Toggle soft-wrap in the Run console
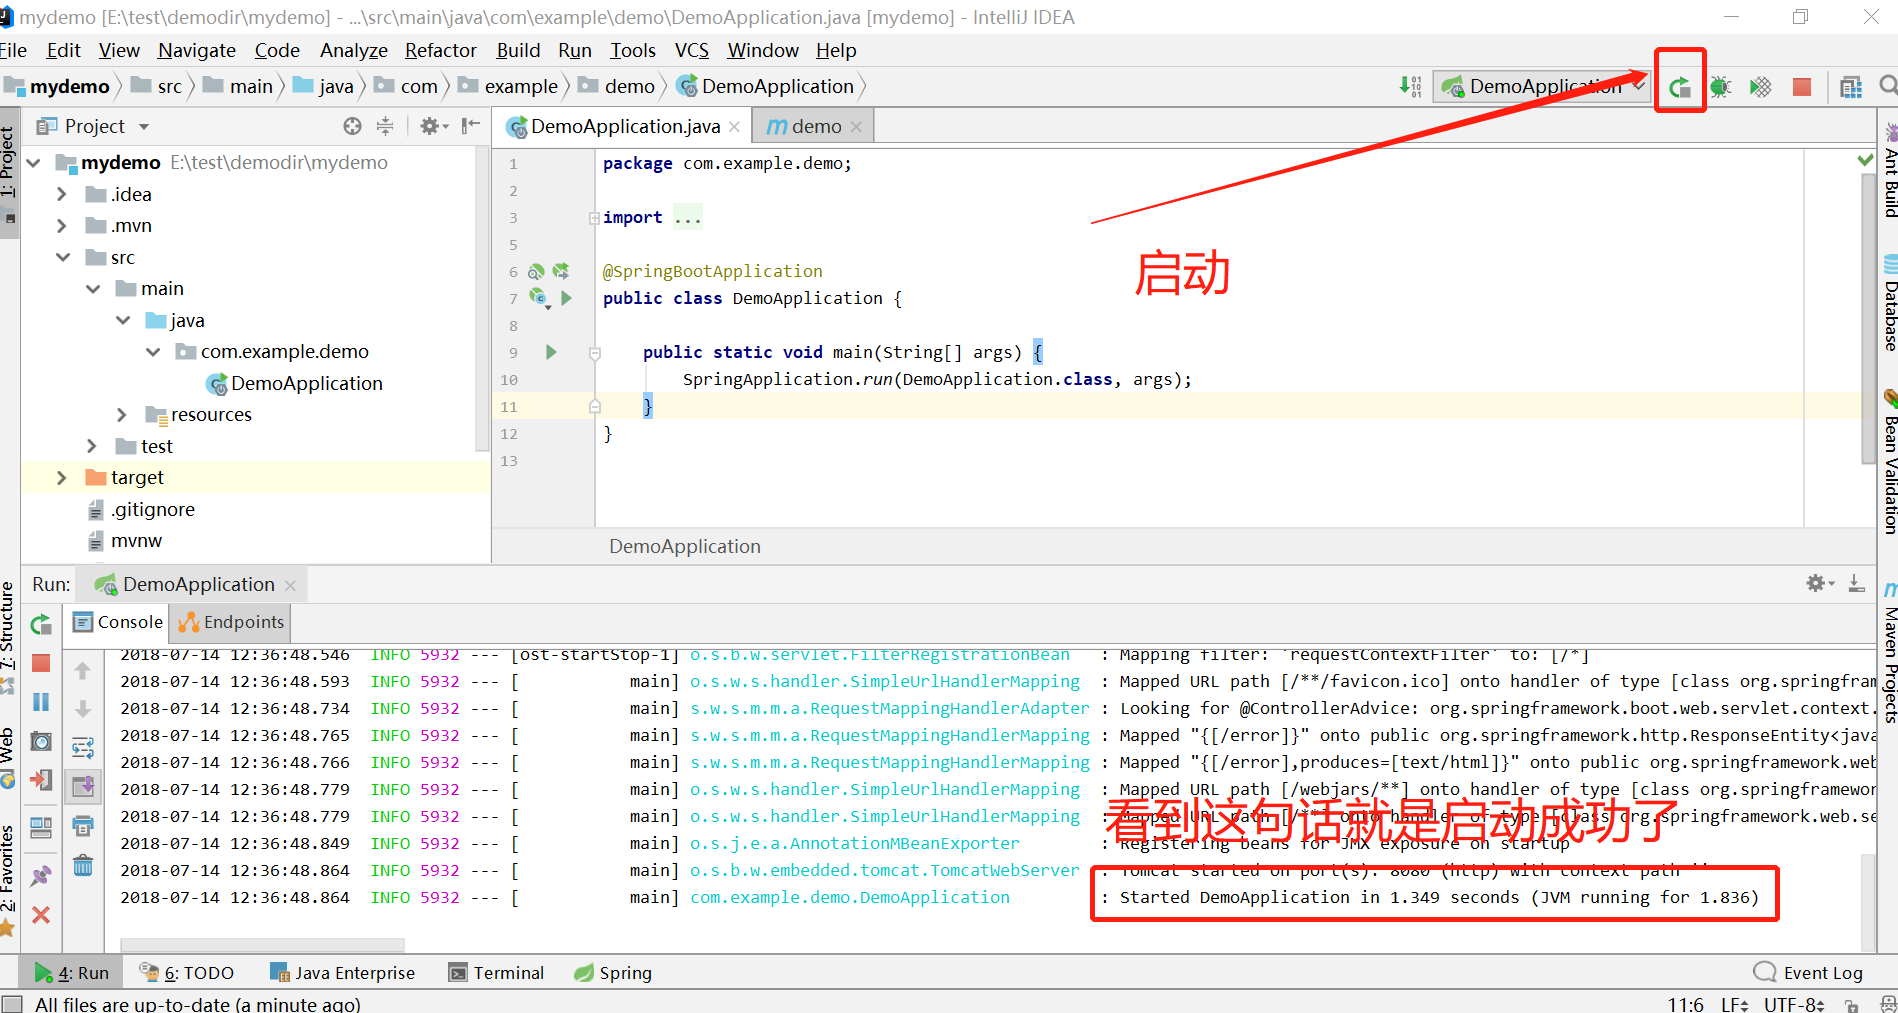This screenshot has height=1013, width=1898. coord(83,747)
